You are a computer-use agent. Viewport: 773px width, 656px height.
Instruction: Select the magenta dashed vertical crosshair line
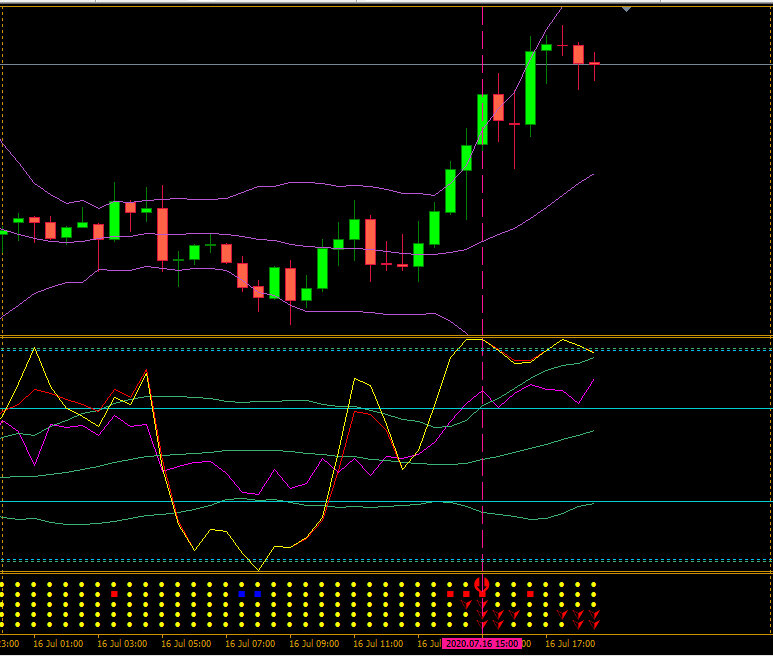click(x=482, y=320)
